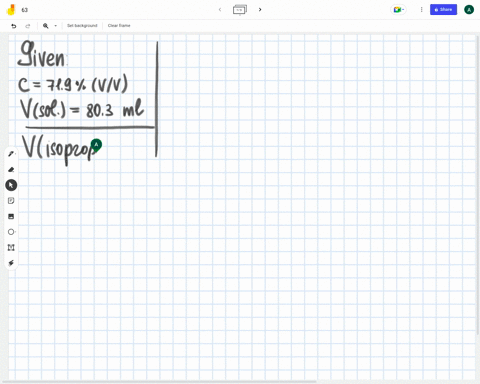Click the Share button

443,10
